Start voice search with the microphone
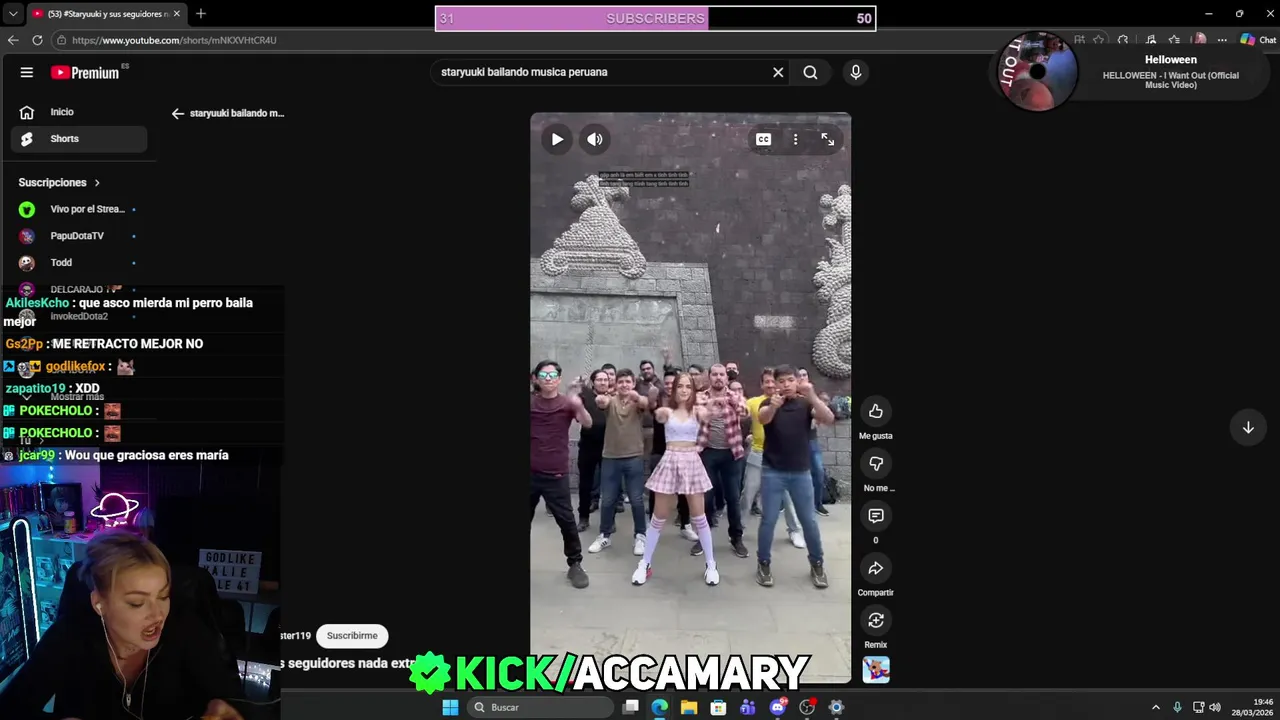This screenshot has height=720, width=1280. pyautogui.click(x=855, y=72)
